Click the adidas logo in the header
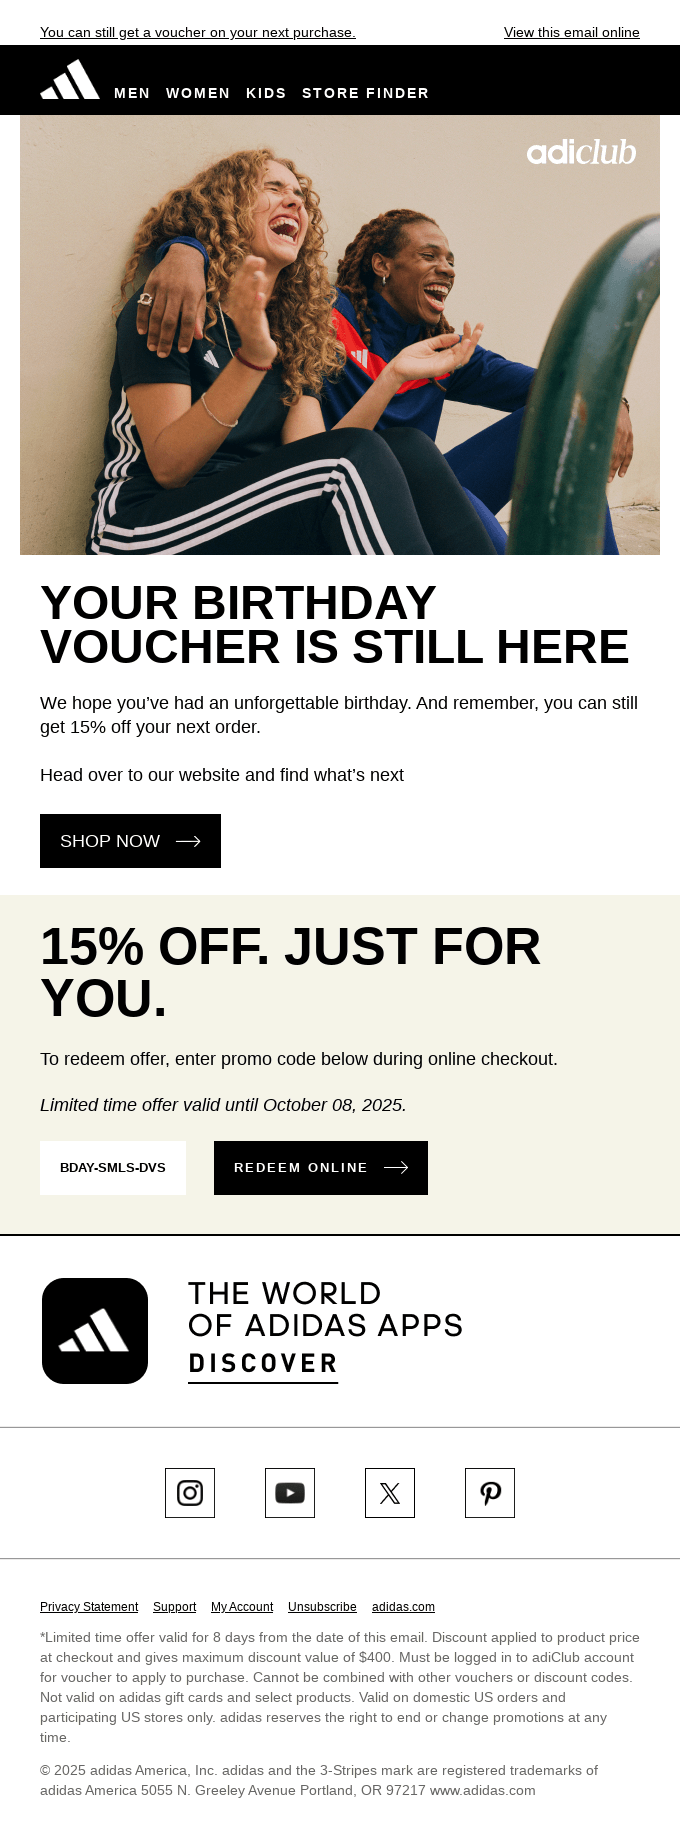680x1826 pixels. tap(68, 80)
